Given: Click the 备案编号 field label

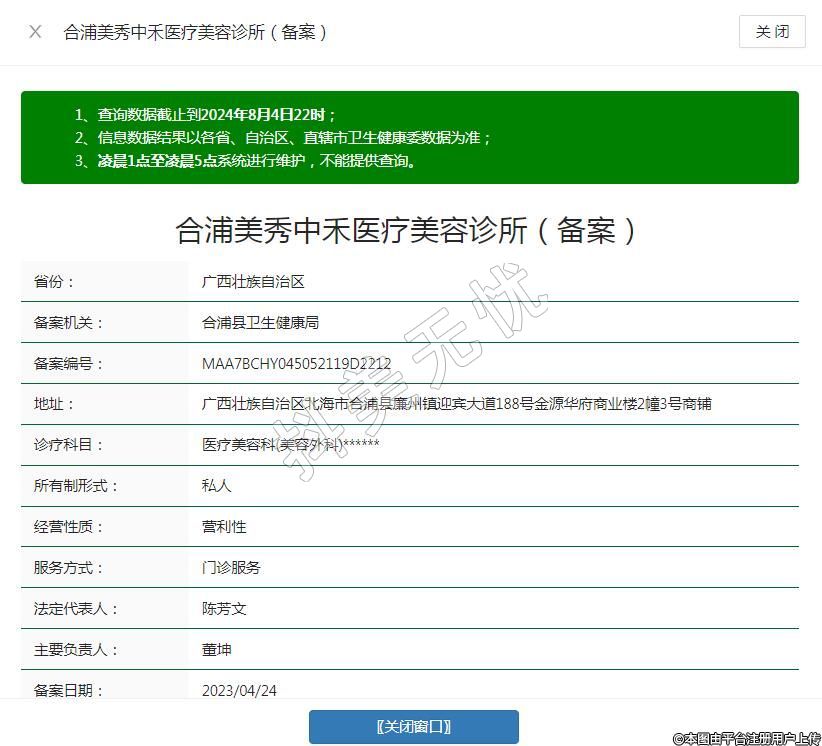Looking at the screenshot, I should point(69,364).
